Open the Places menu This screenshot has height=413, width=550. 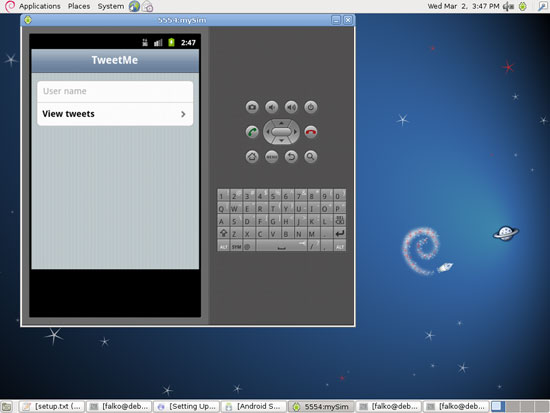[79, 6]
